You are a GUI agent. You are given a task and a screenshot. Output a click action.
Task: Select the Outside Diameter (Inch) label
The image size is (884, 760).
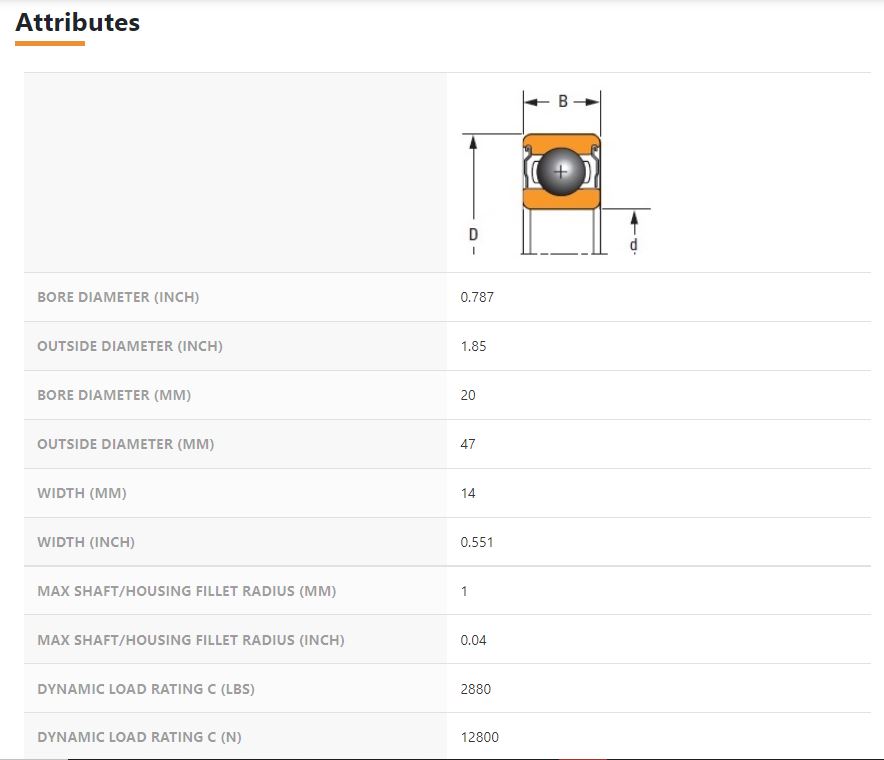coord(130,346)
